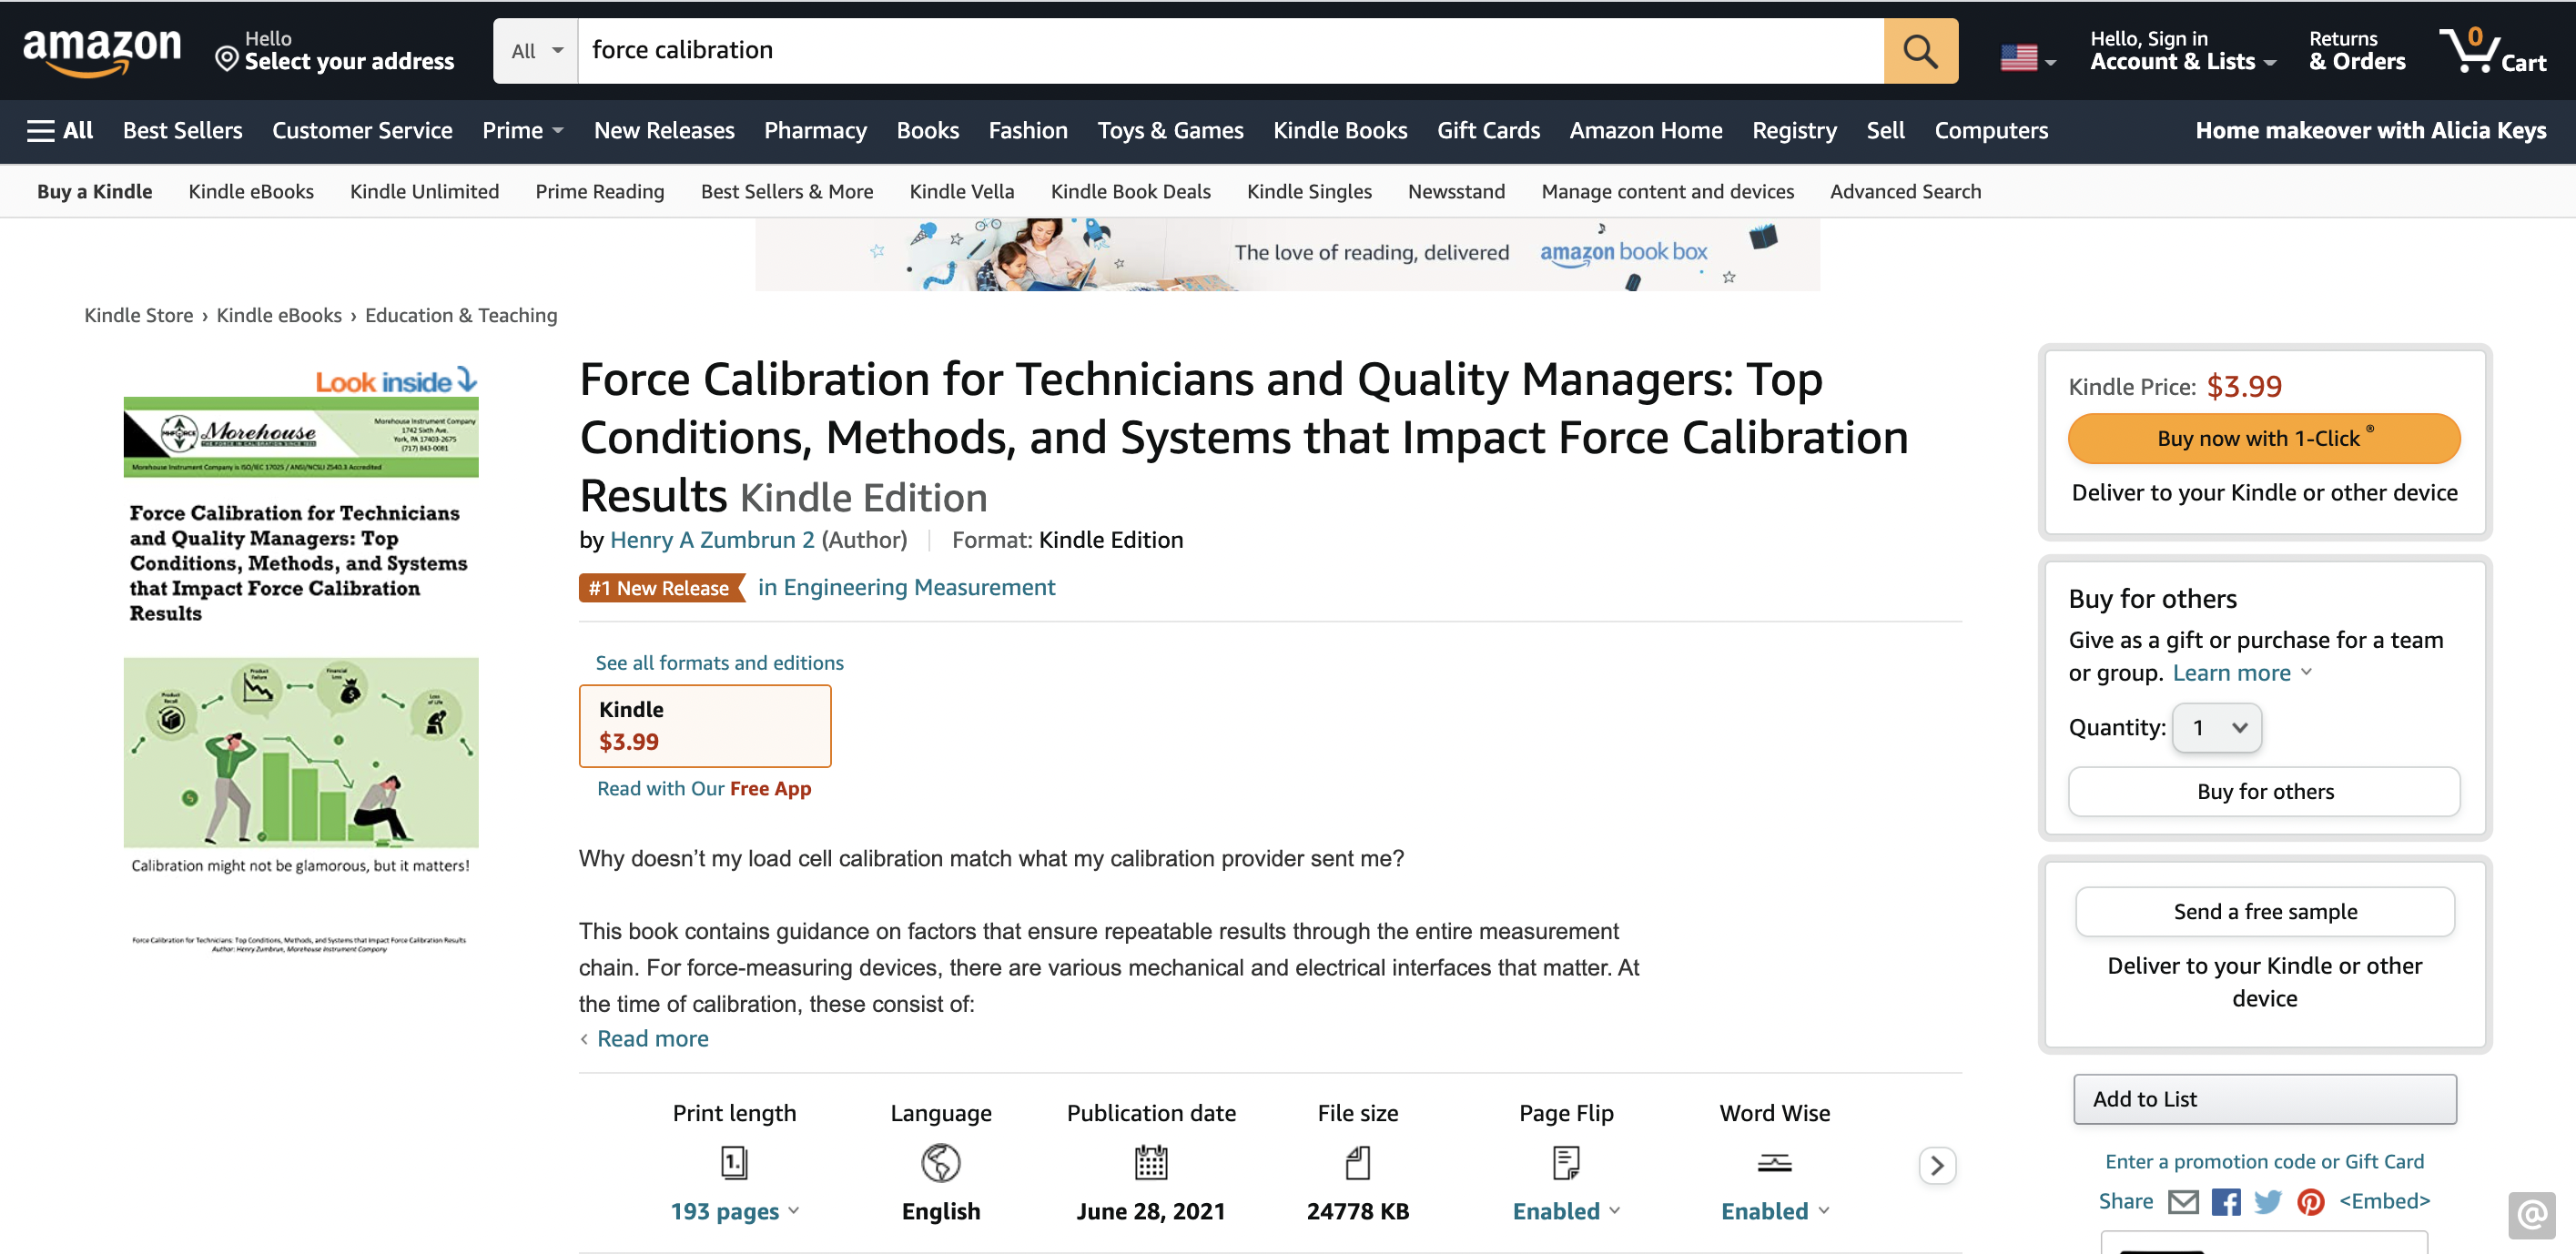The image size is (2576, 1254).
Task: Go to New Releases
Action: 664,130
